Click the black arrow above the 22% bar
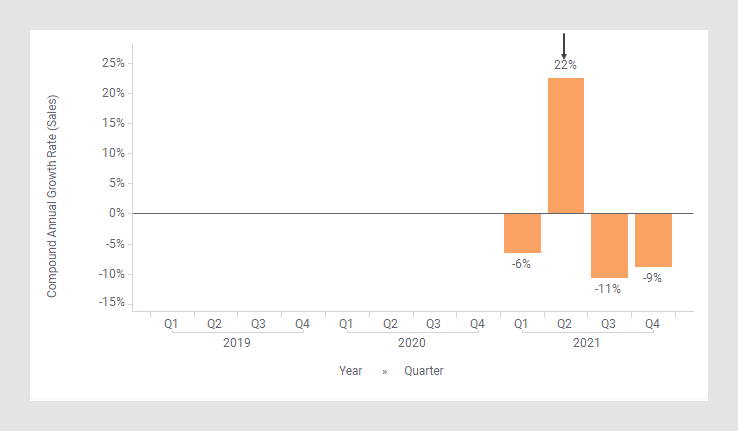Viewport: 738px width, 431px height. coord(564,45)
